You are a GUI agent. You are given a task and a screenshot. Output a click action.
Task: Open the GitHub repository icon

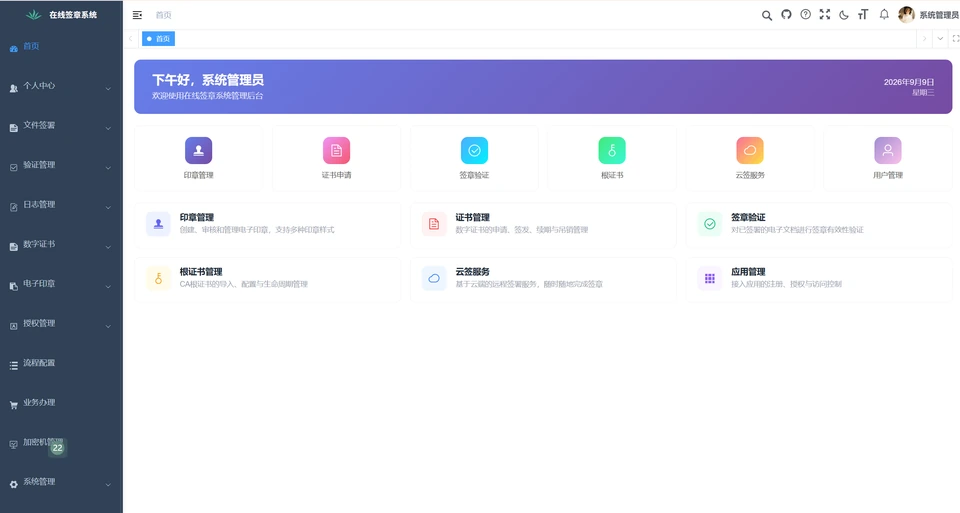tap(786, 15)
